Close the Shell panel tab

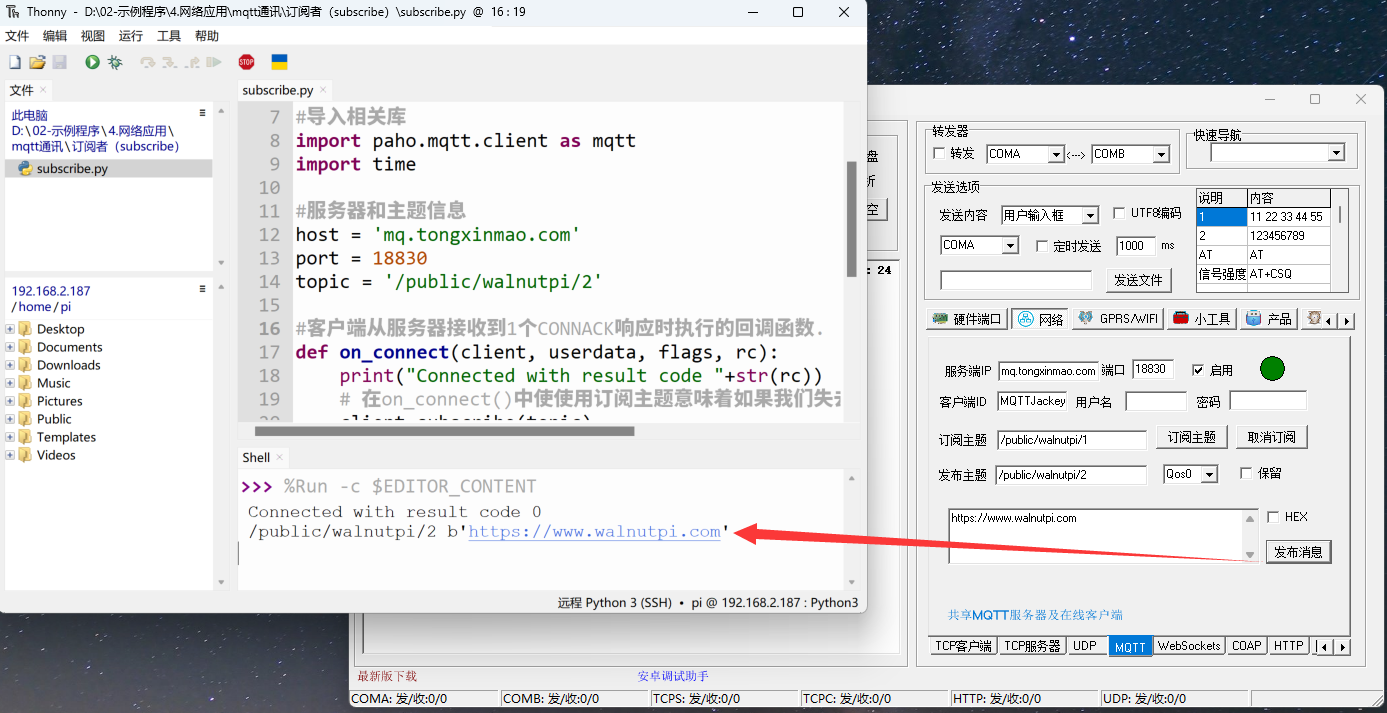(280, 458)
